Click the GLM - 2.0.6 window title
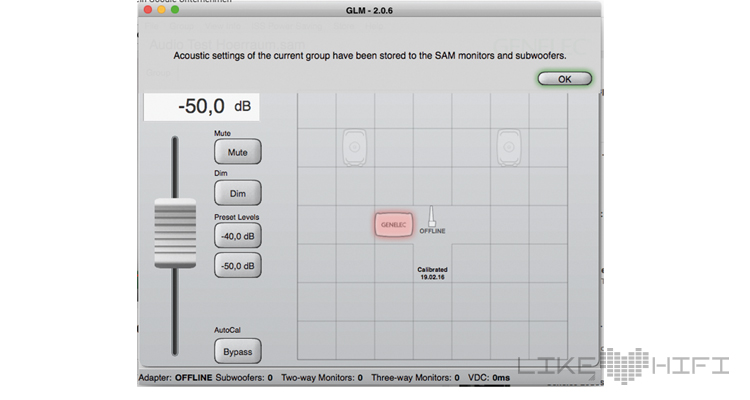This screenshot has width=750, height=400. click(369, 10)
